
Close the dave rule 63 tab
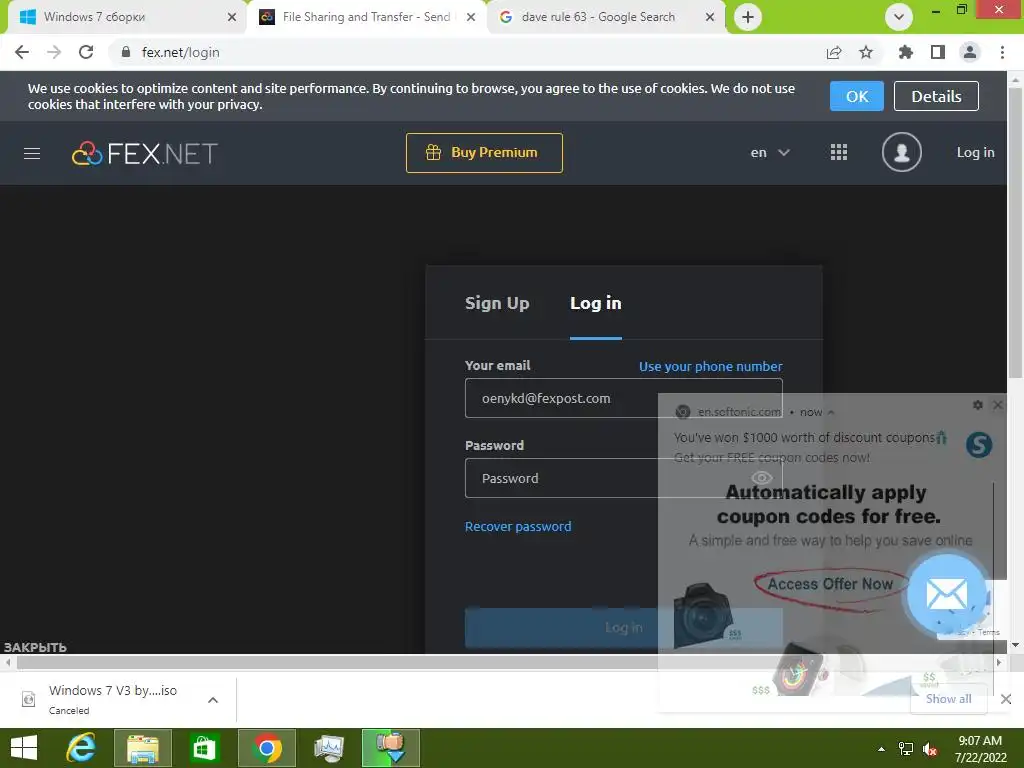point(710,17)
